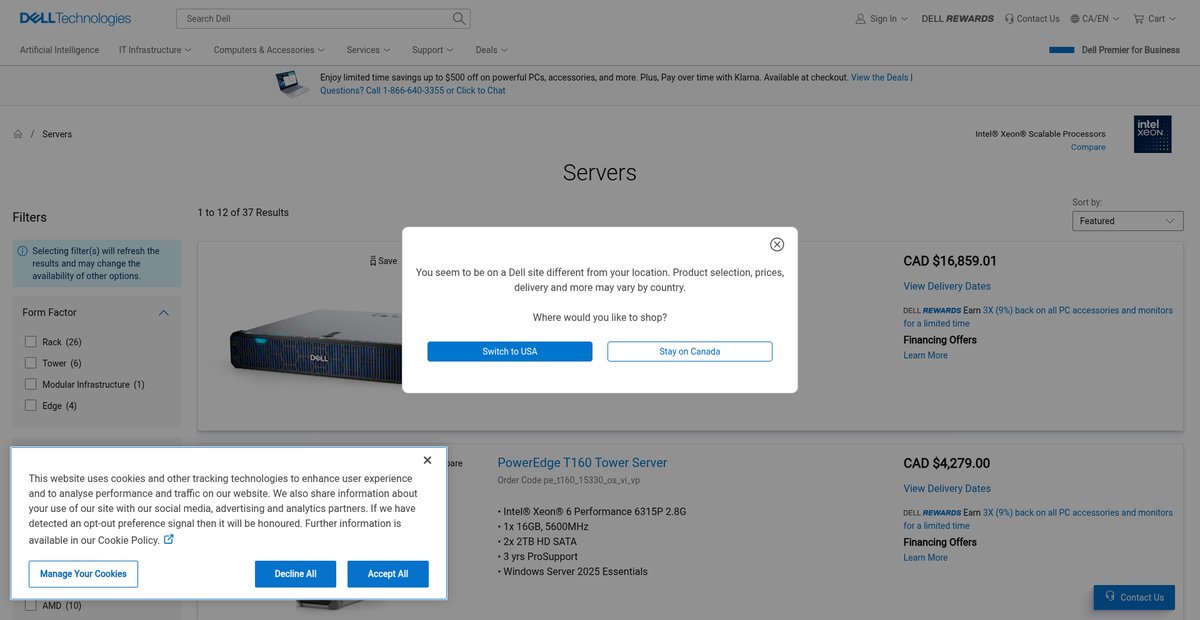Click the search magnifier icon
1200x620 pixels.
459,18
